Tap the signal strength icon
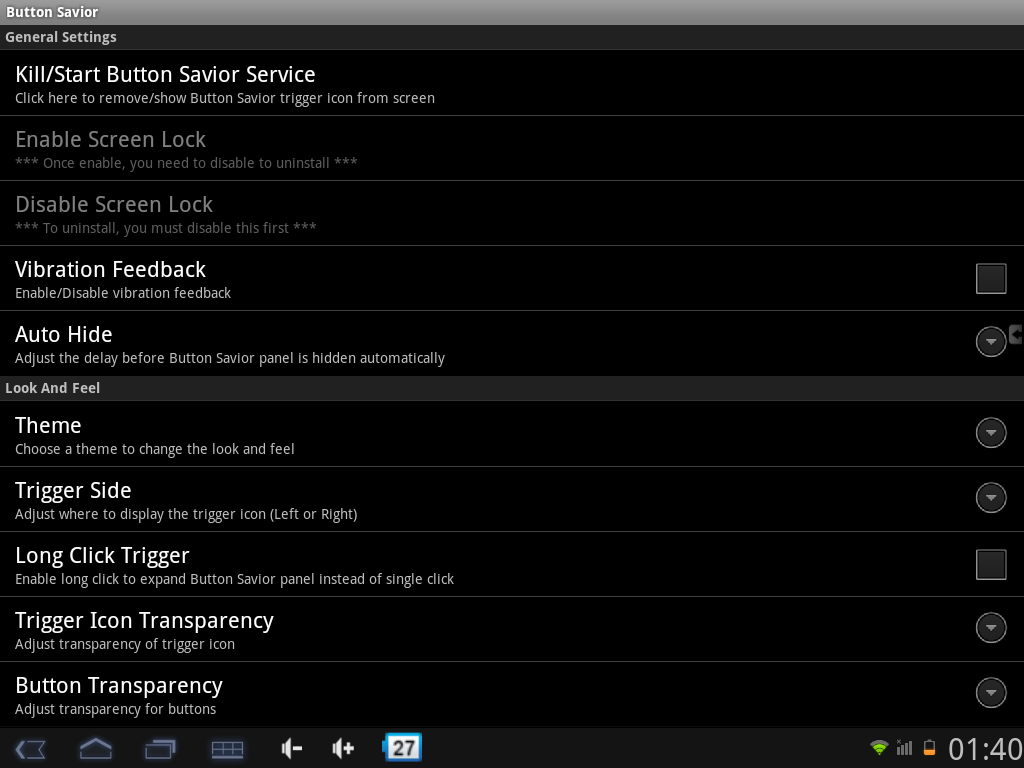Viewport: 1024px width, 768px height. (904, 747)
